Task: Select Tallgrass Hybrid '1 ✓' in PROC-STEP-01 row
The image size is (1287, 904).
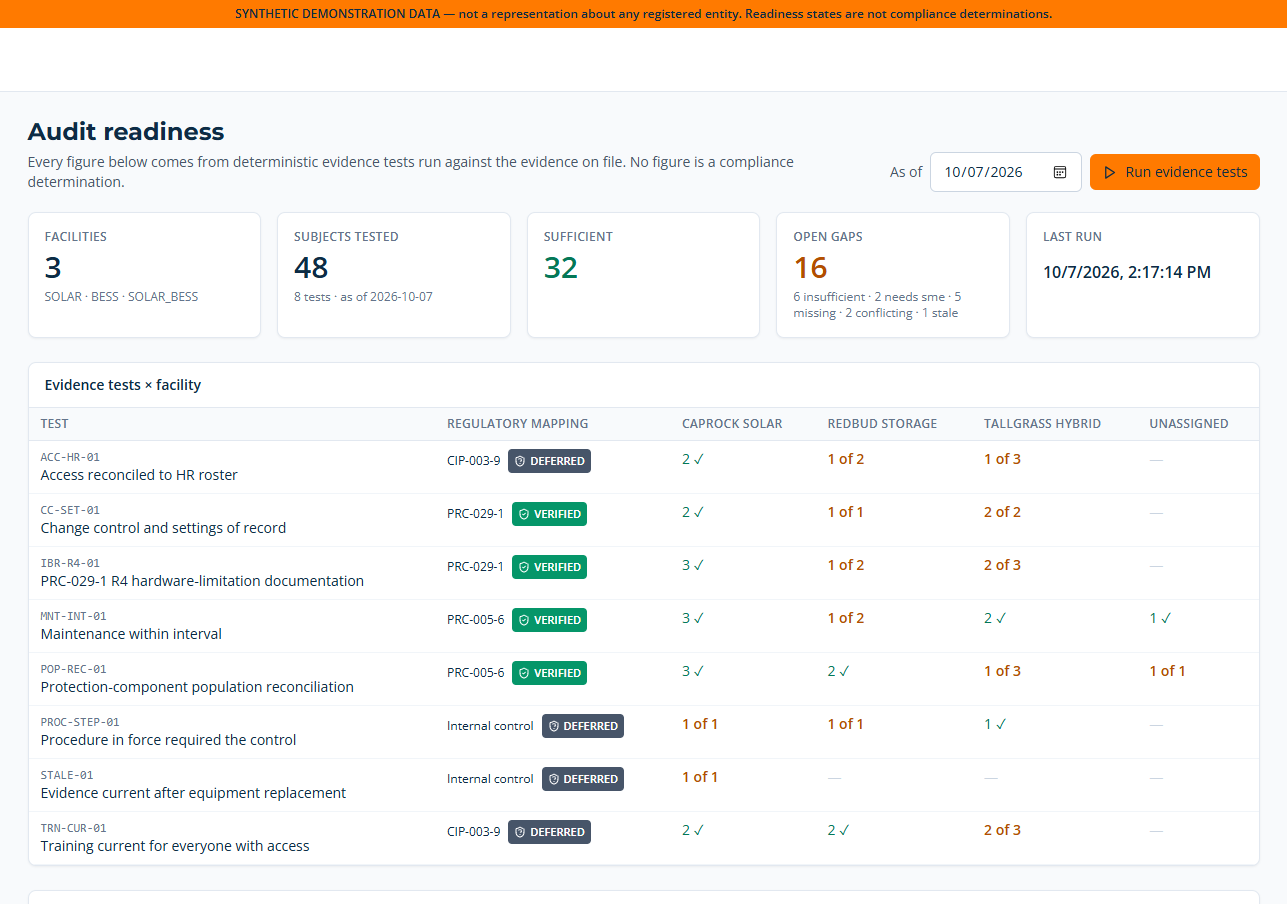Action: click(x=995, y=724)
